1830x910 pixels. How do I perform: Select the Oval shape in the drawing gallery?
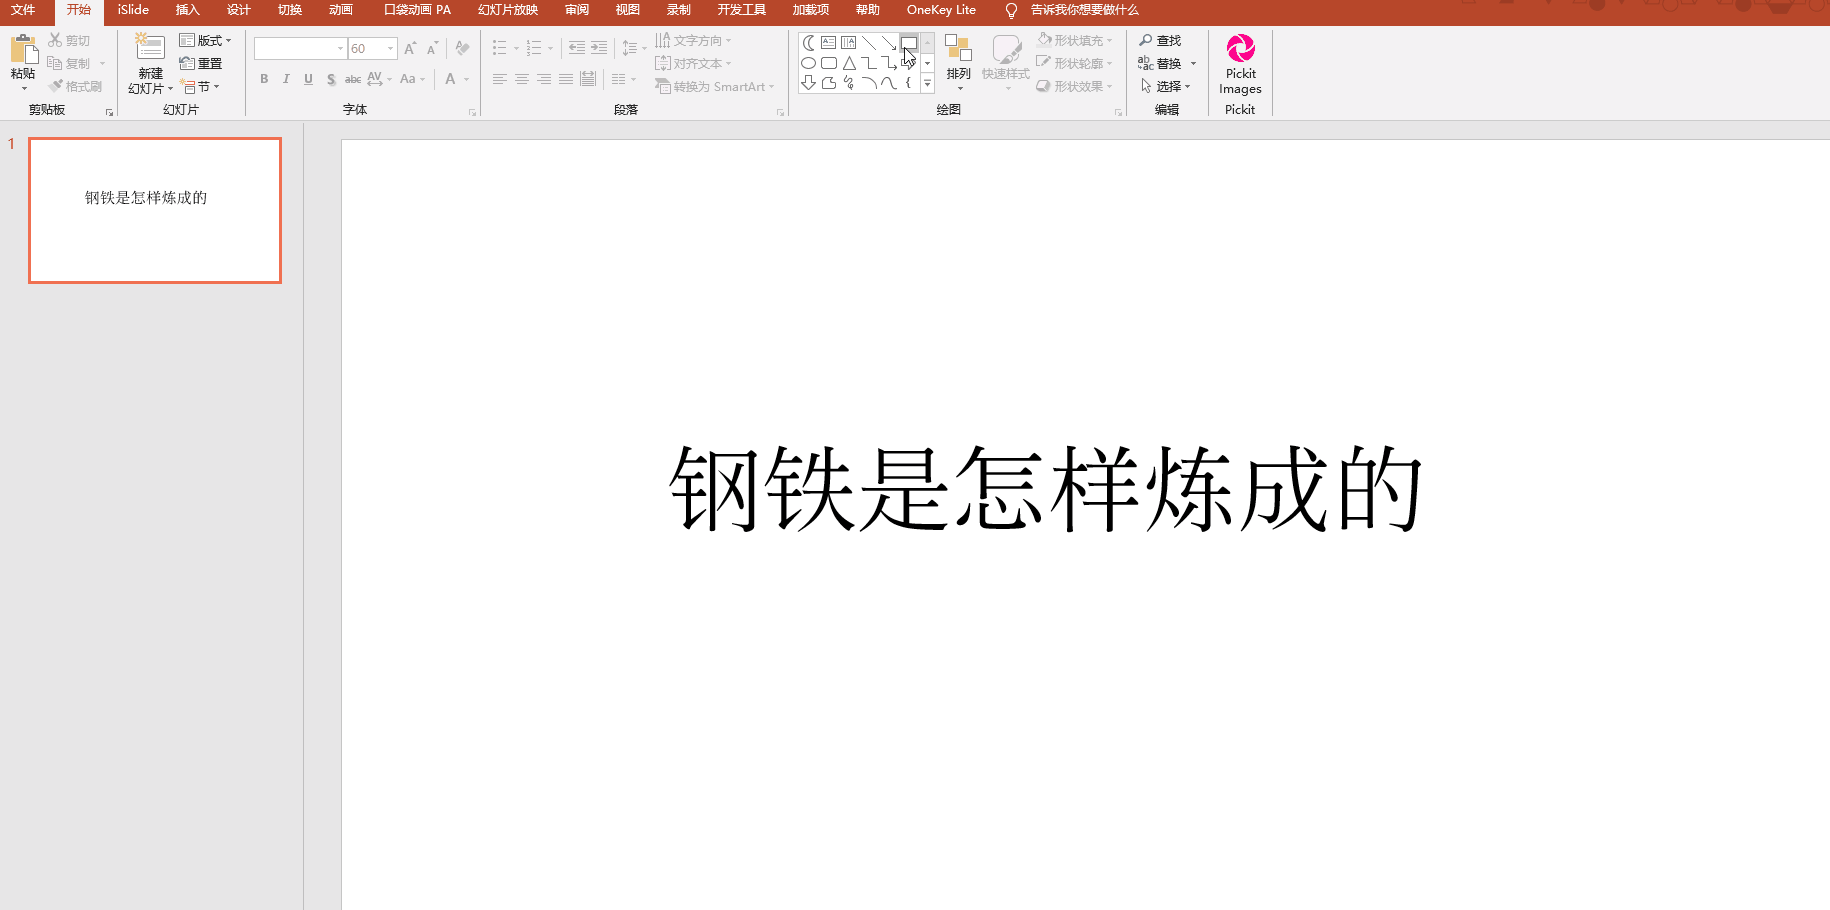(x=808, y=62)
